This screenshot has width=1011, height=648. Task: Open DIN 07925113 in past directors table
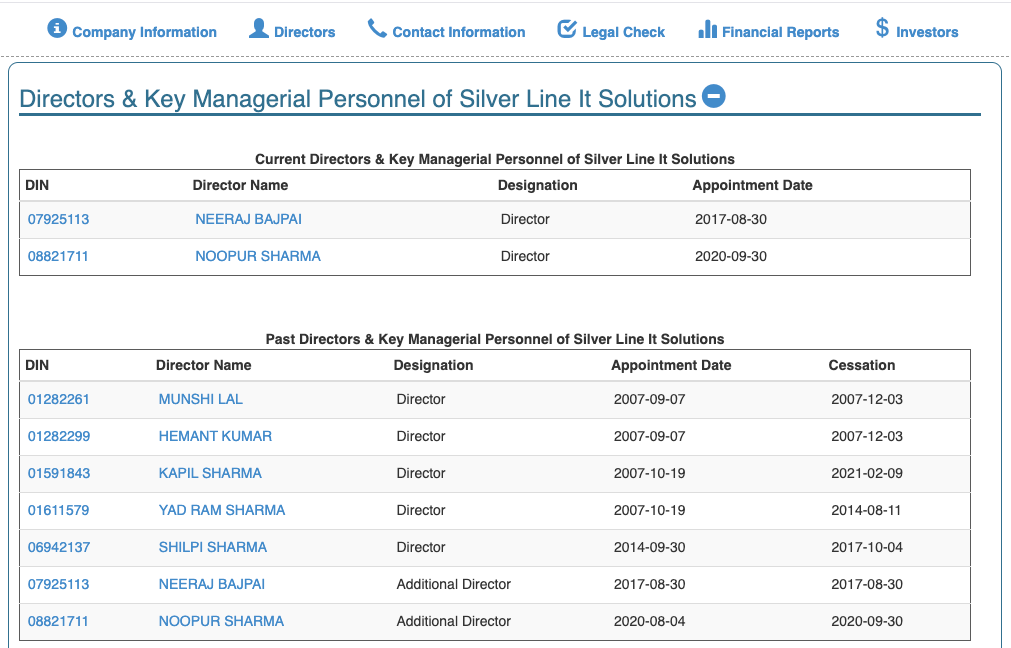58,584
